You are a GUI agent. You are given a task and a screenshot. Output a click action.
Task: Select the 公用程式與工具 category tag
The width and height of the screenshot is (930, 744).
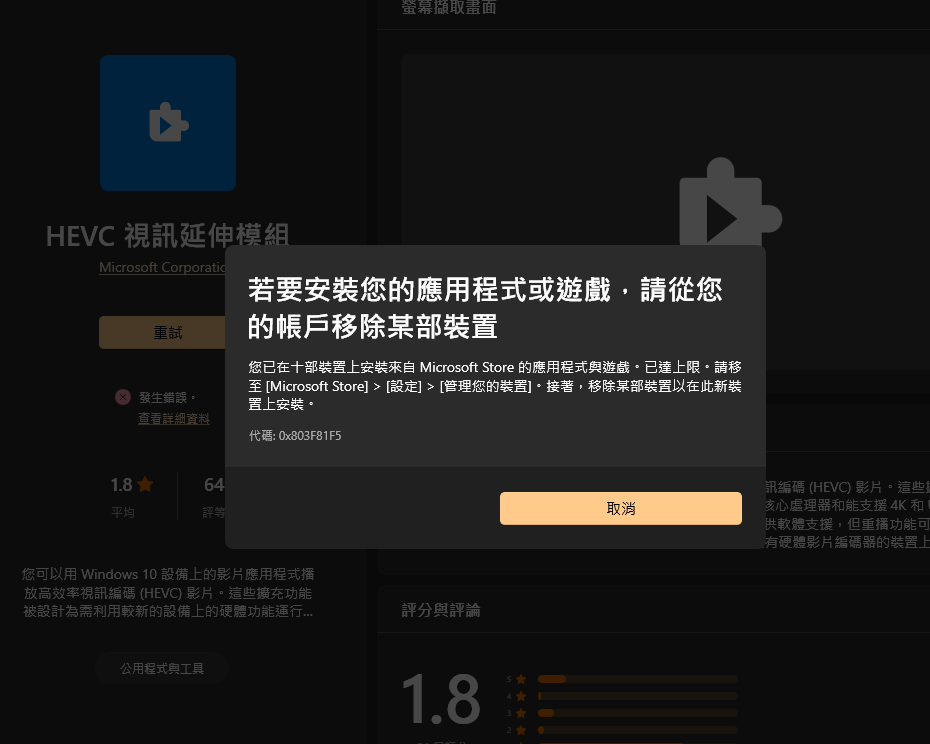tap(162, 669)
